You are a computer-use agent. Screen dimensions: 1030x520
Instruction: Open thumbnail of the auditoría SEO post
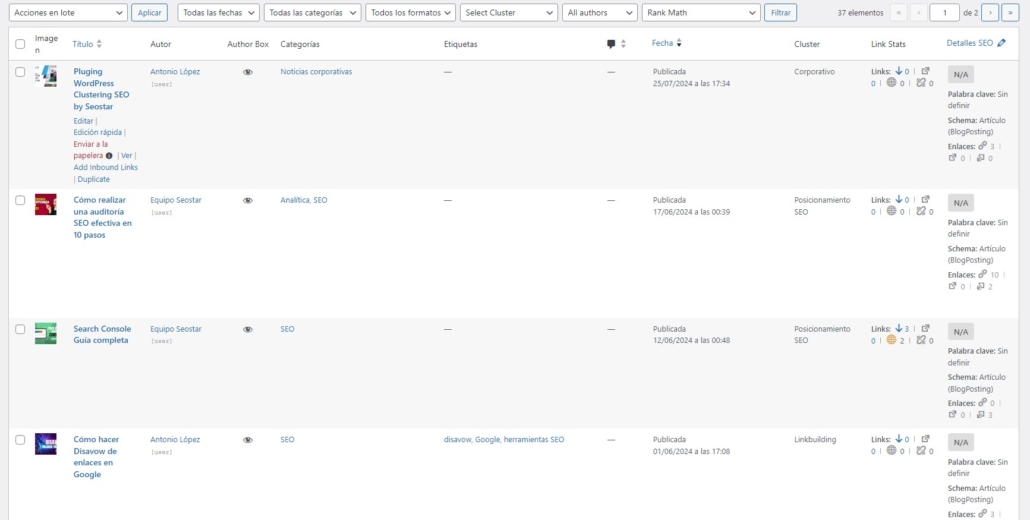point(46,204)
